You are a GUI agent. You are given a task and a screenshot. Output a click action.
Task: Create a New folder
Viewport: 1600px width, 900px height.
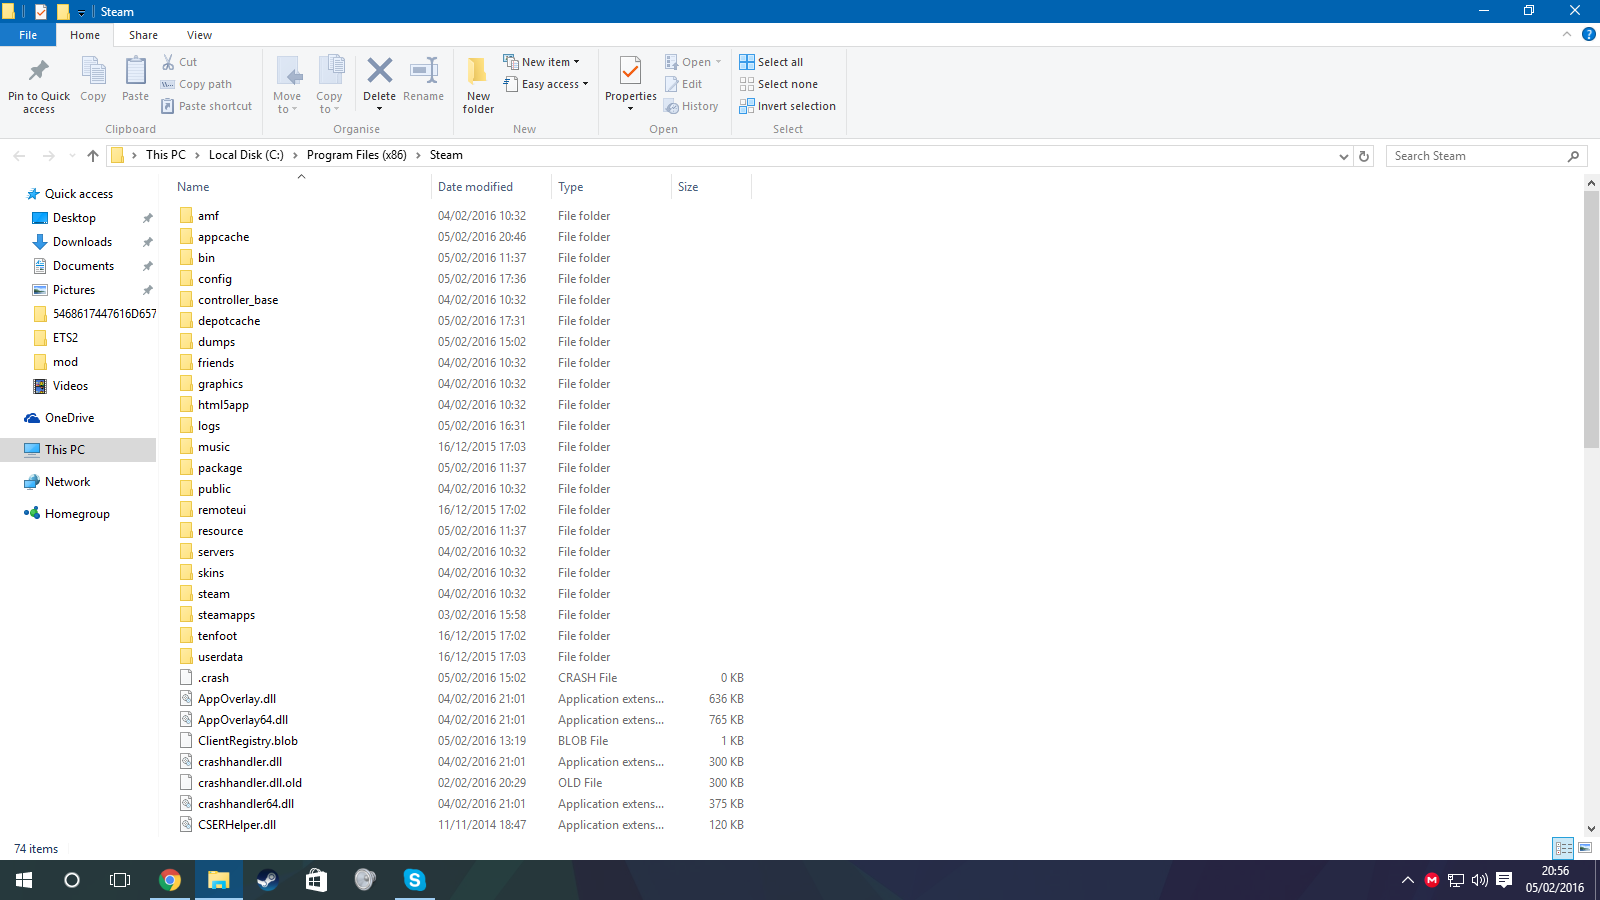point(478,85)
